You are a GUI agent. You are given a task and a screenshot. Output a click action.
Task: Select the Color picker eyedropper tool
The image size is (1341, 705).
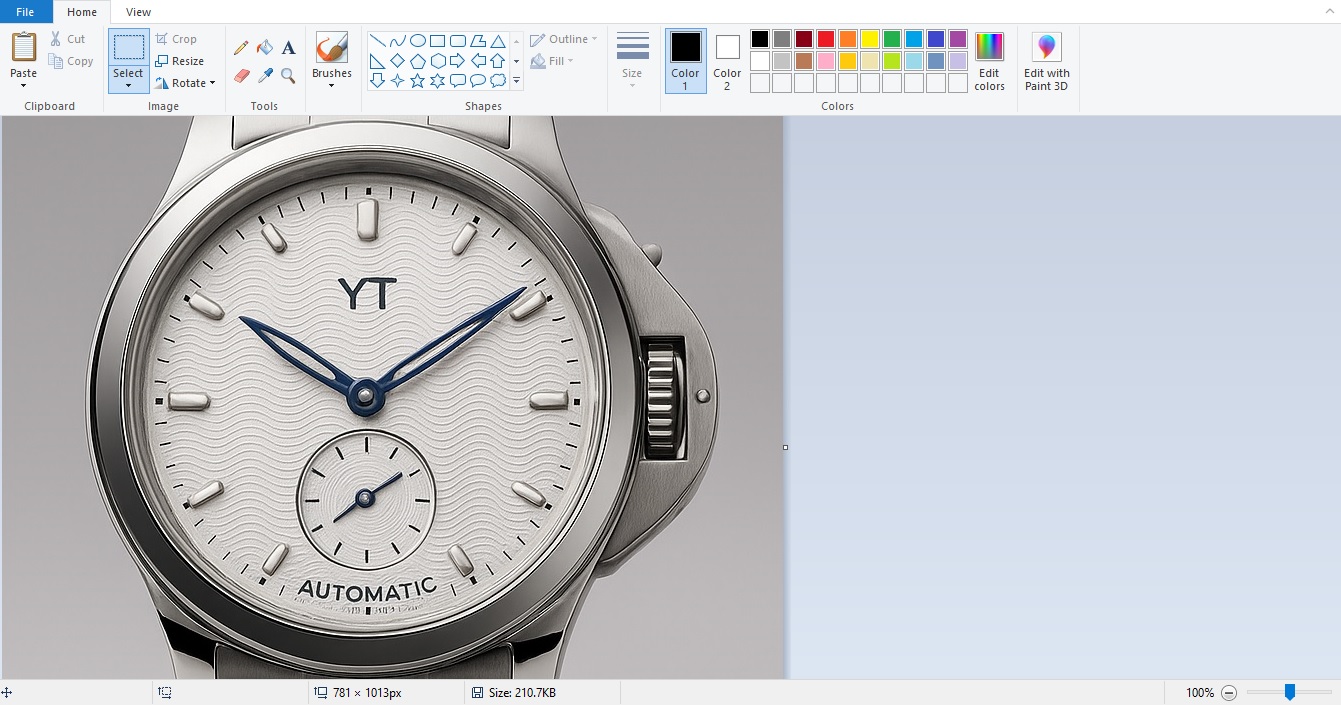265,76
